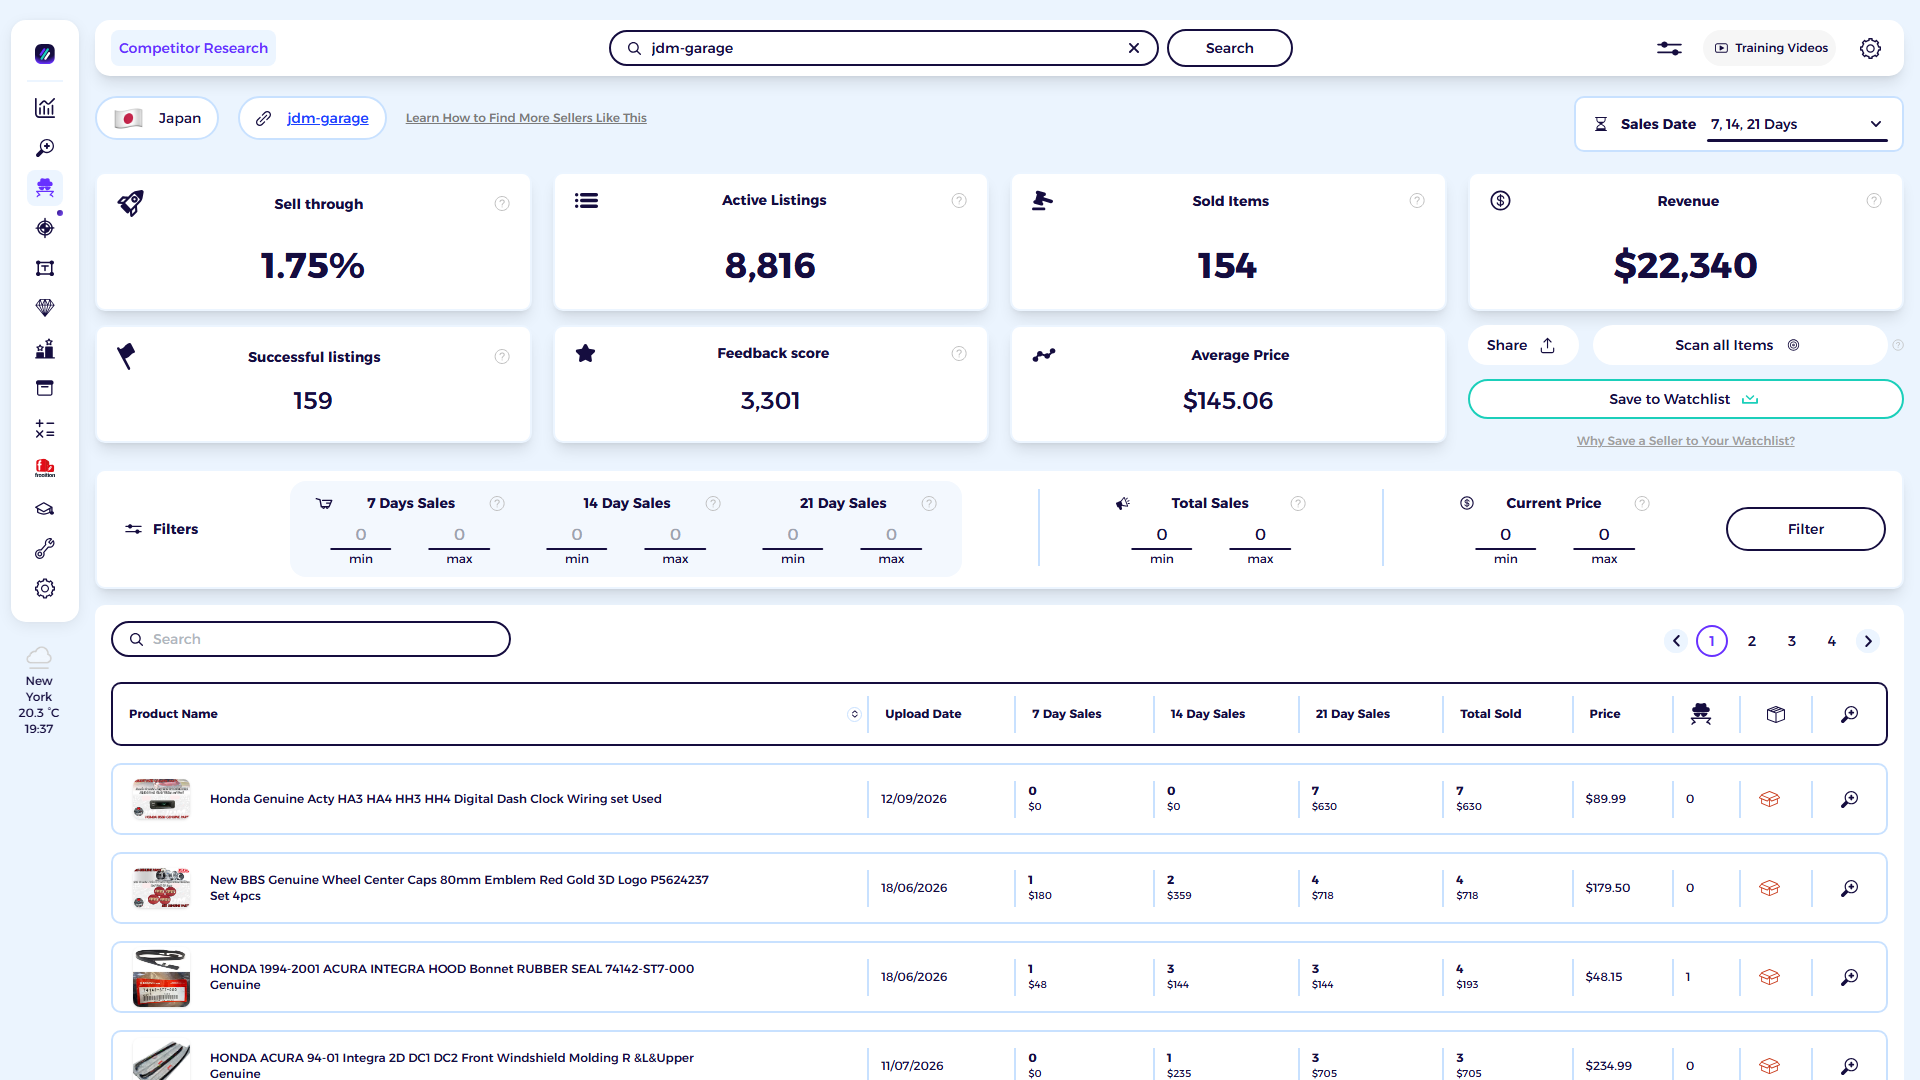
Task: Open jdm-garage seller link
Action: click(x=328, y=118)
